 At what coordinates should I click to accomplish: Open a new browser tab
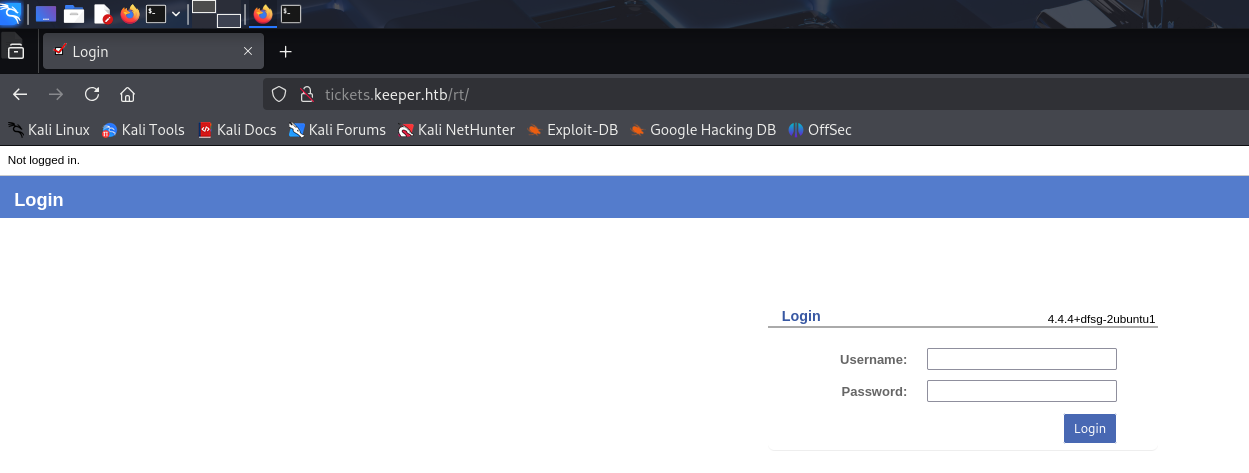(x=285, y=51)
